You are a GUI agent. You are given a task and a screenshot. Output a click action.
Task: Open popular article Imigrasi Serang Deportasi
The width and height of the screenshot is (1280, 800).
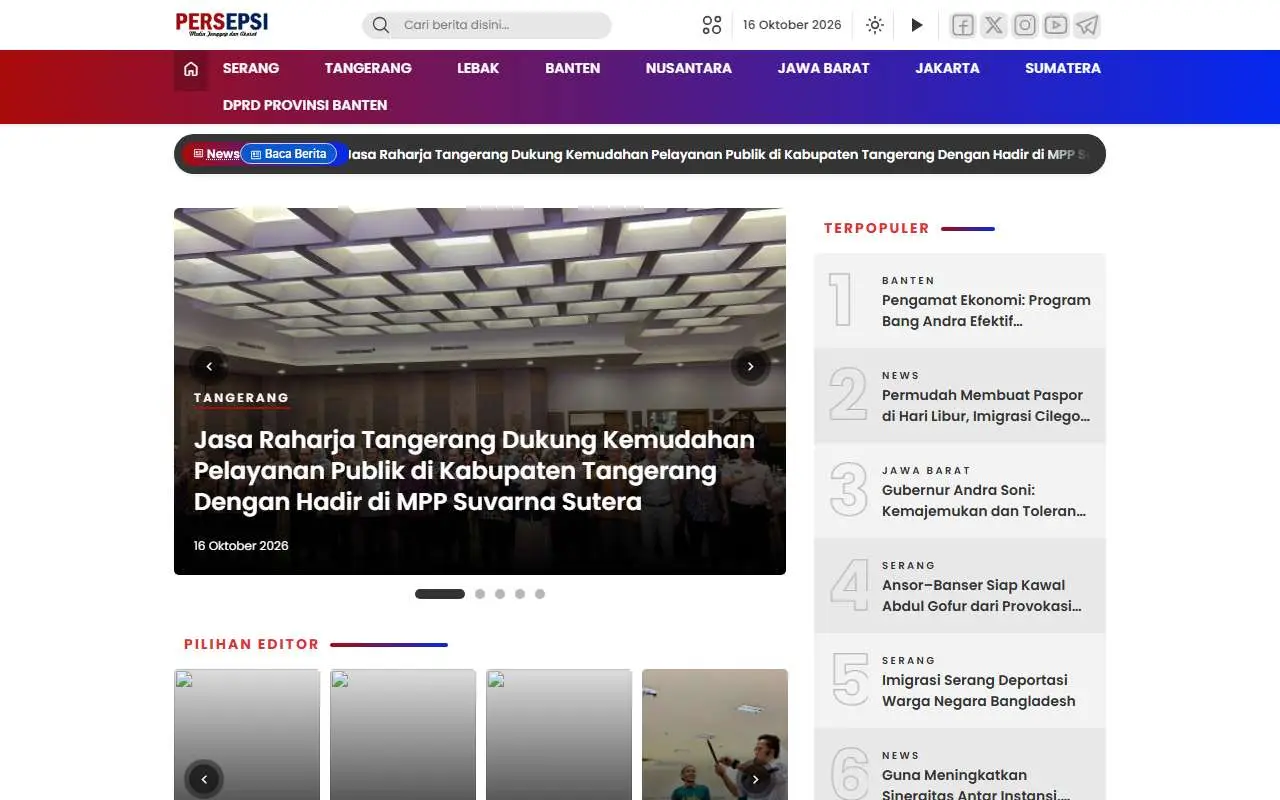(x=979, y=690)
